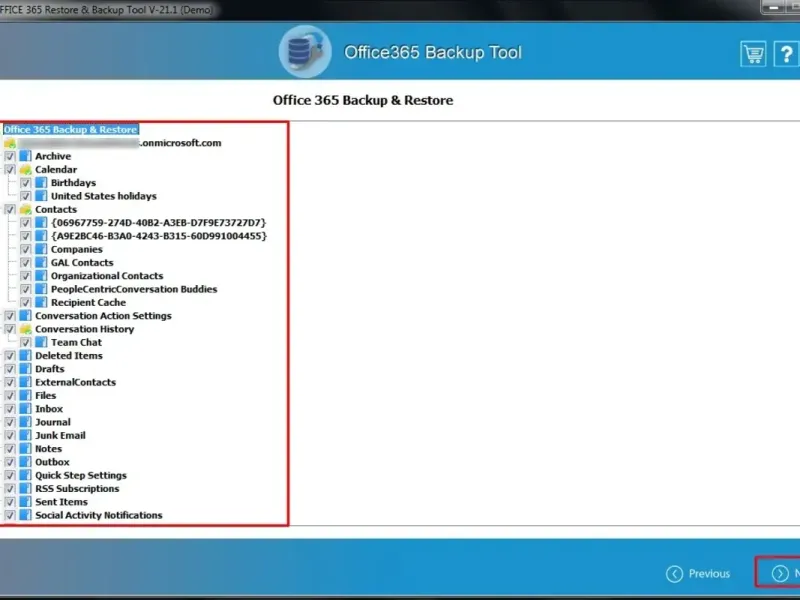Screen dimensions: 800x600
Task: Click the GAL Contacts folder icon
Action: tap(41, 262)
